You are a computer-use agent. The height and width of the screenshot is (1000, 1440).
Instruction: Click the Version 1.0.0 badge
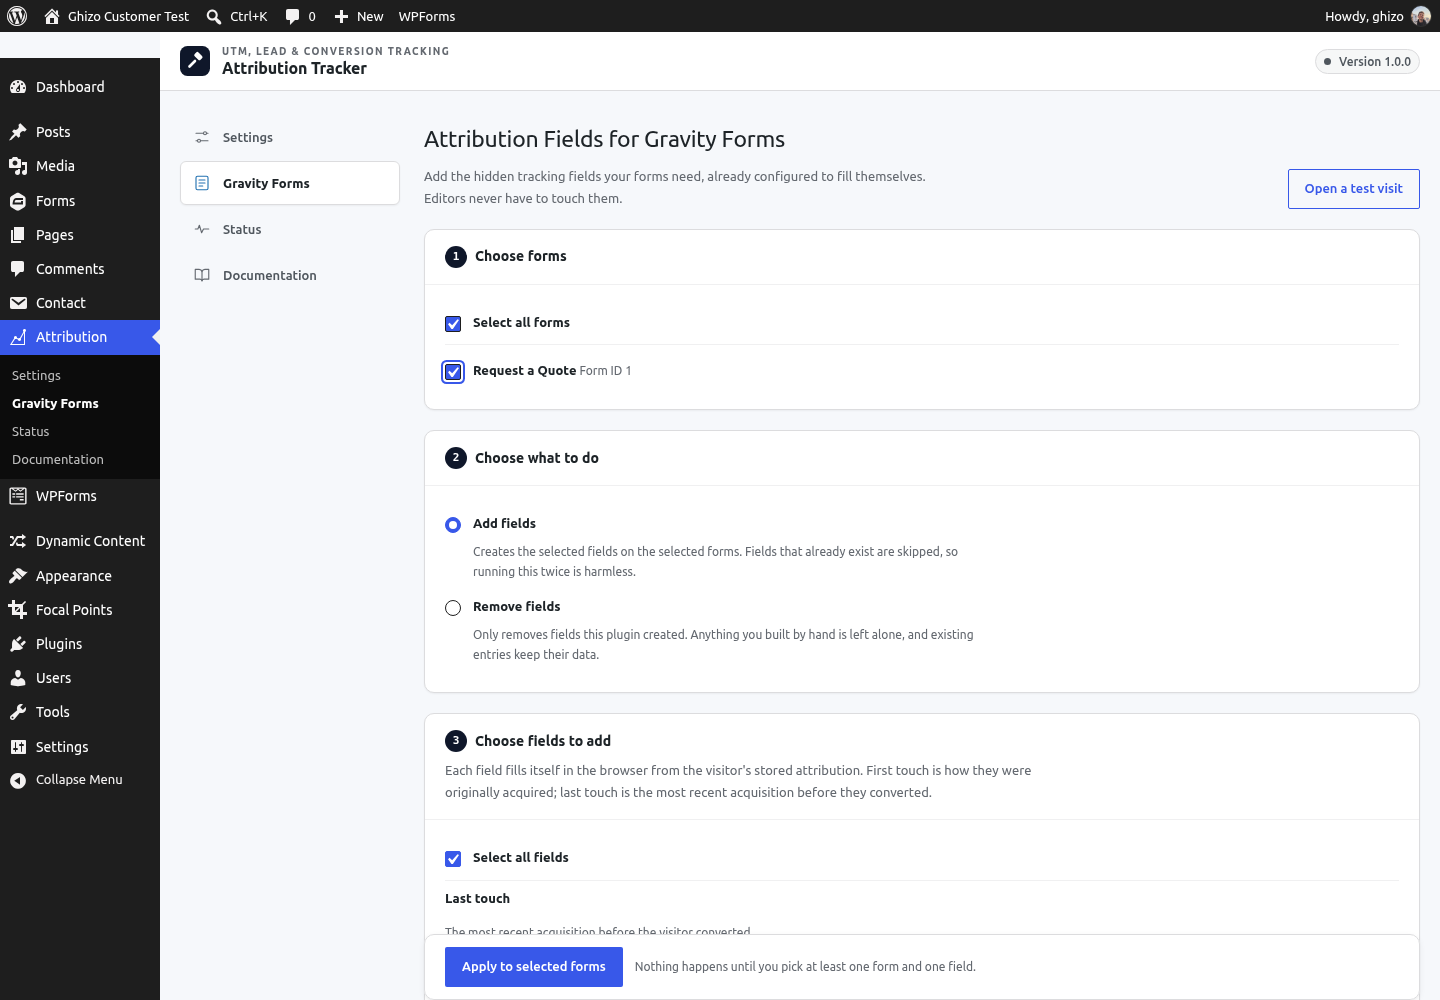coord(1367,62)
